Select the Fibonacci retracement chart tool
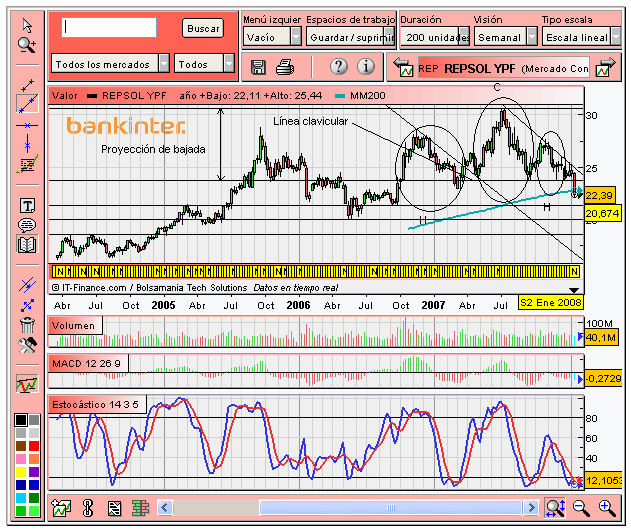Viewport: 631px width, 531px height. click(x=27, y=164)
